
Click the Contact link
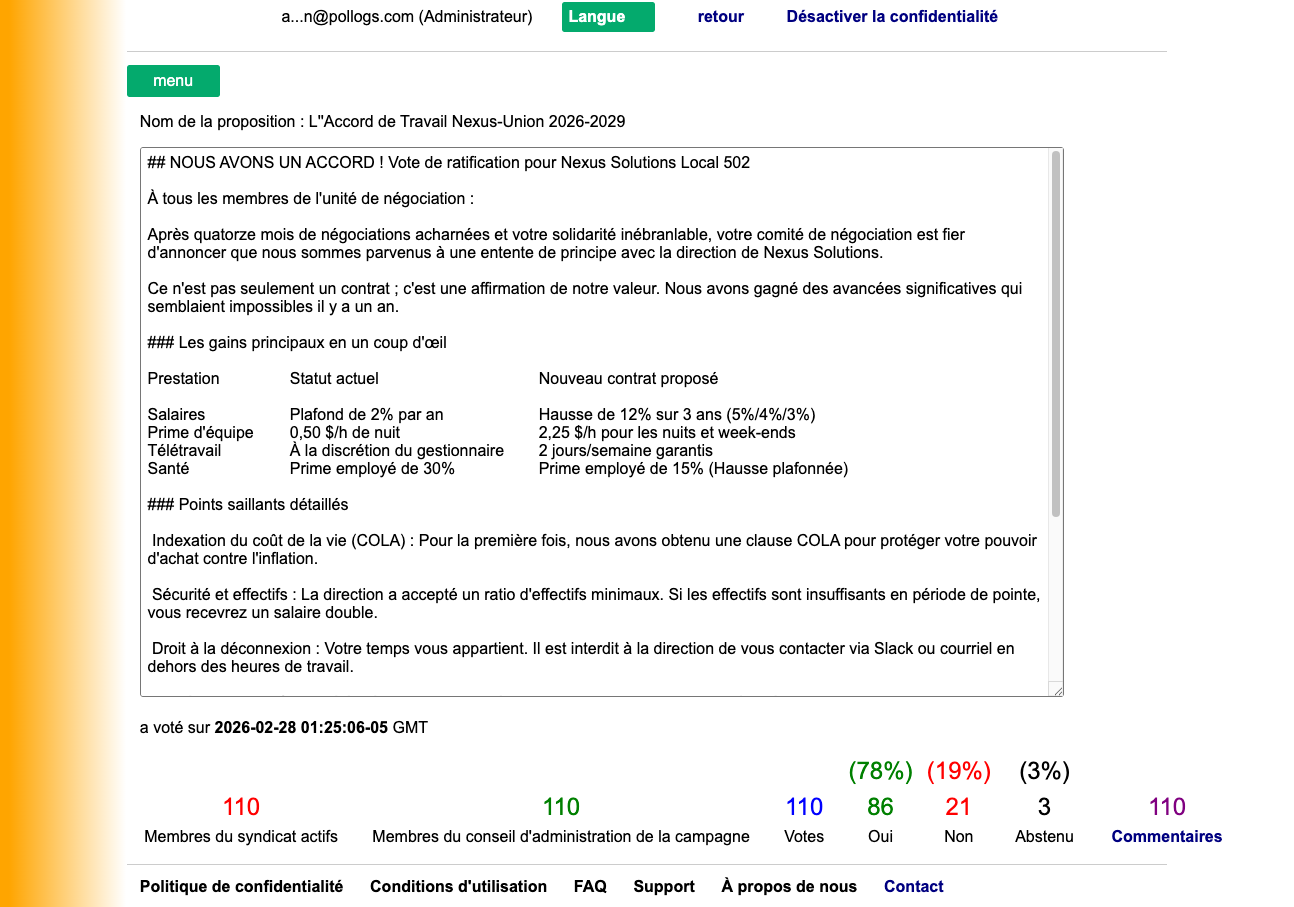click(x=913, y=886)
